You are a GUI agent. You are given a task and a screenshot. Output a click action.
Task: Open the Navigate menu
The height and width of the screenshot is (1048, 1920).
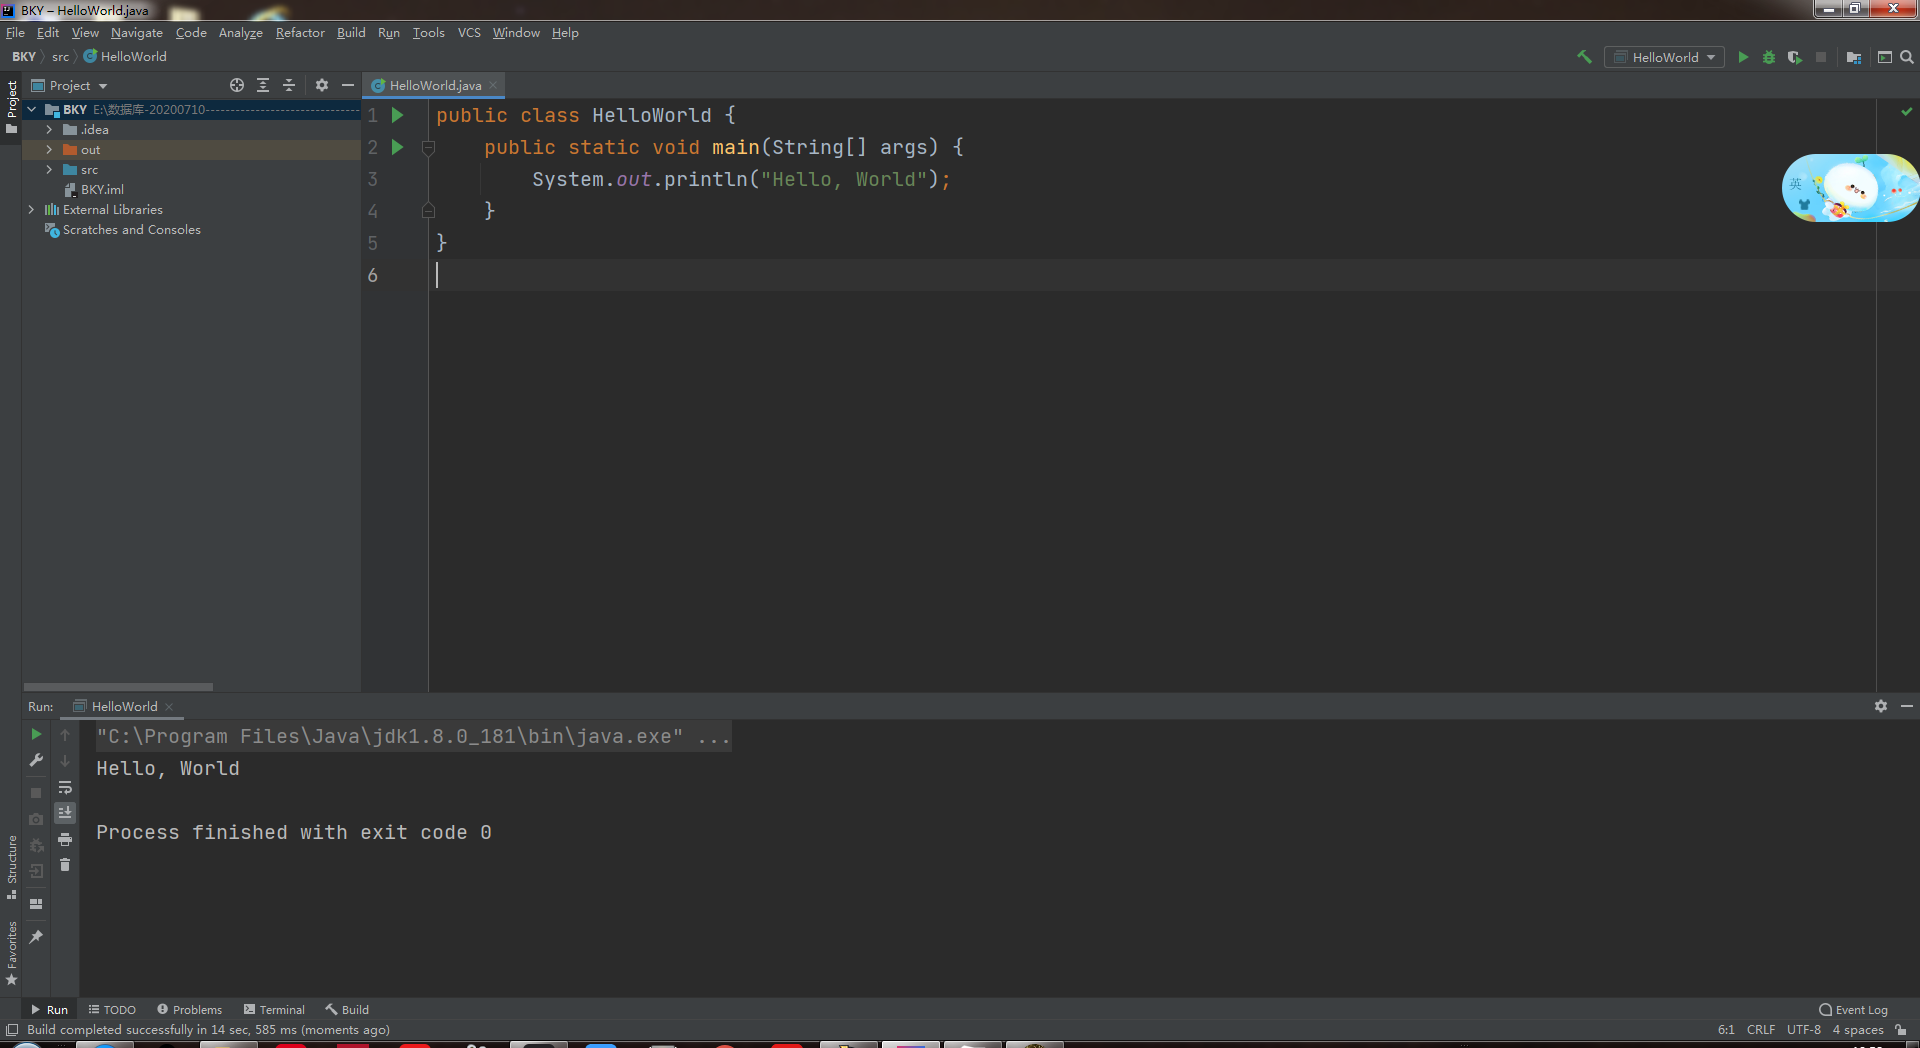click(137, 33)
